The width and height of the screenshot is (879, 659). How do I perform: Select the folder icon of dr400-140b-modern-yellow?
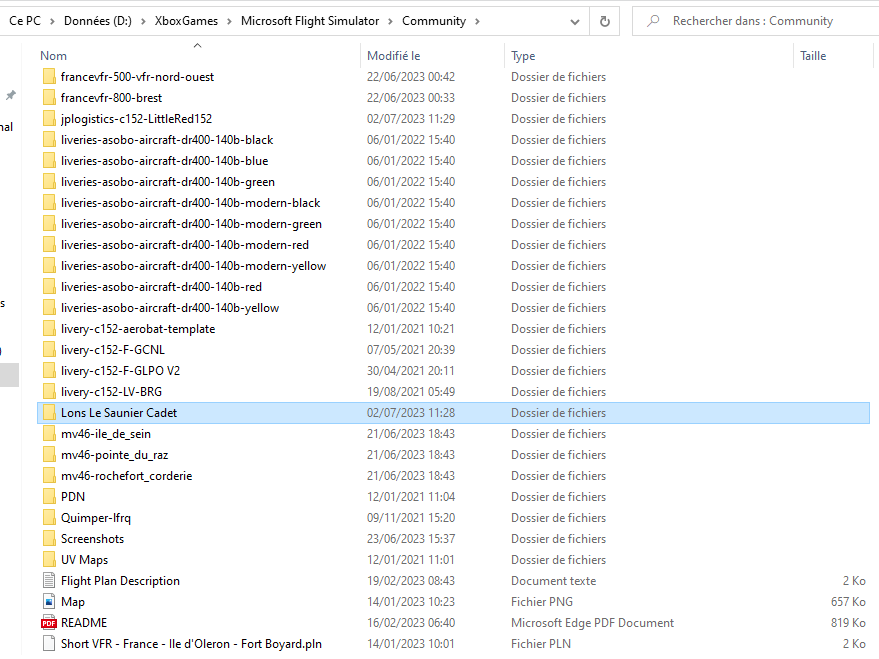click(49, 266)
